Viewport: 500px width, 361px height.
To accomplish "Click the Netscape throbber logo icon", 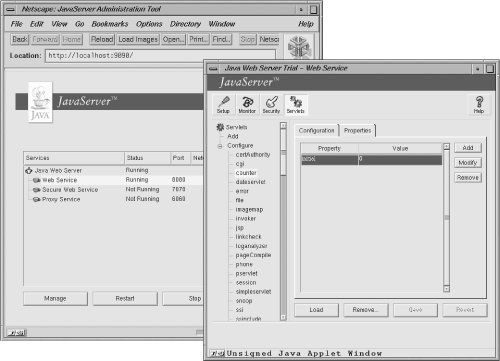I will coord(299,47).
